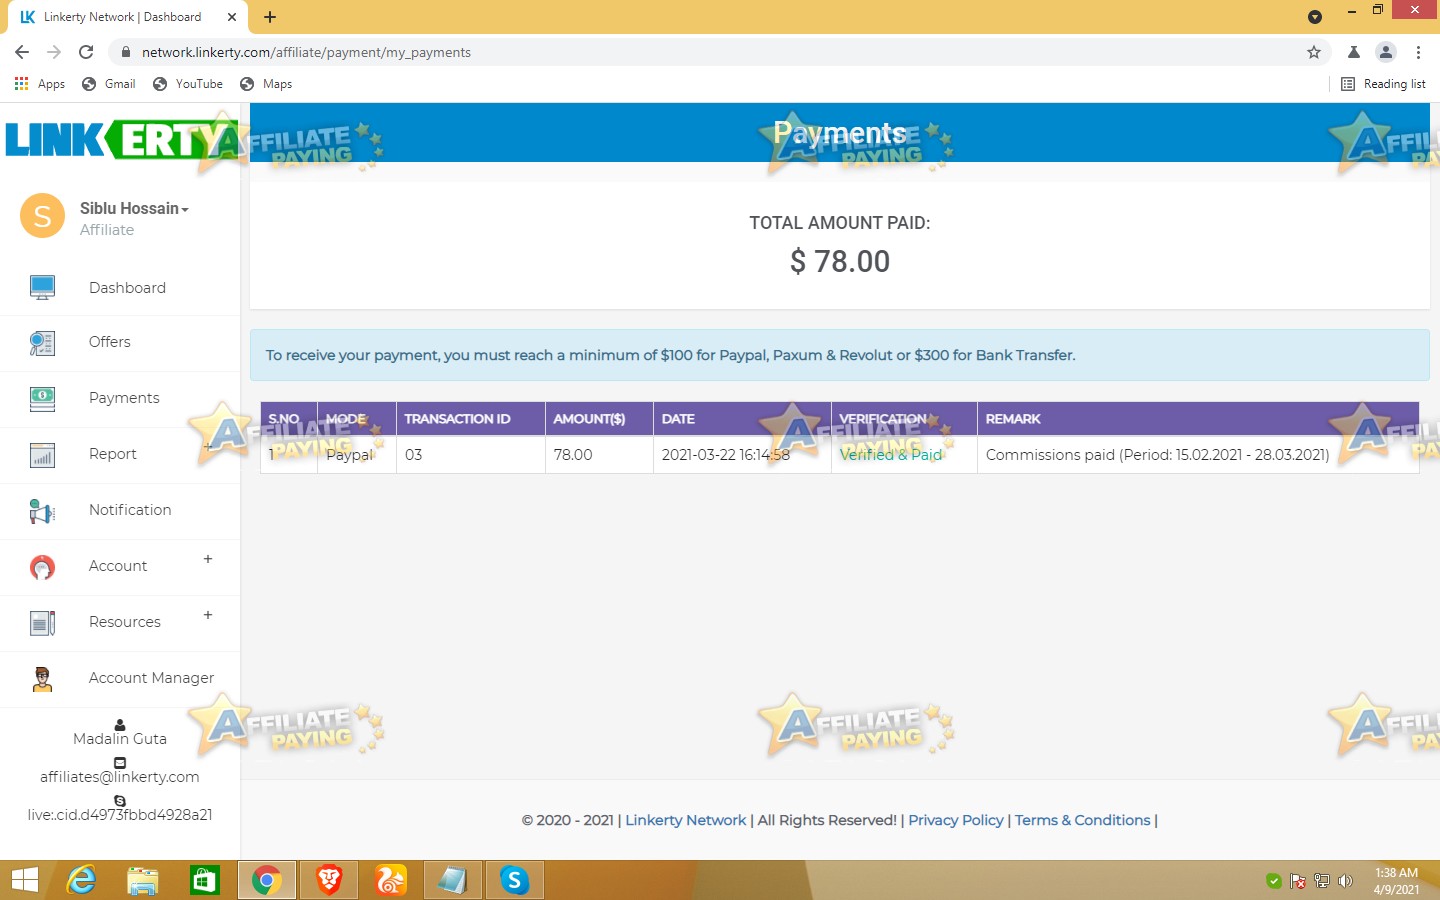Open the Privacy Policy link

coord(956,820)
